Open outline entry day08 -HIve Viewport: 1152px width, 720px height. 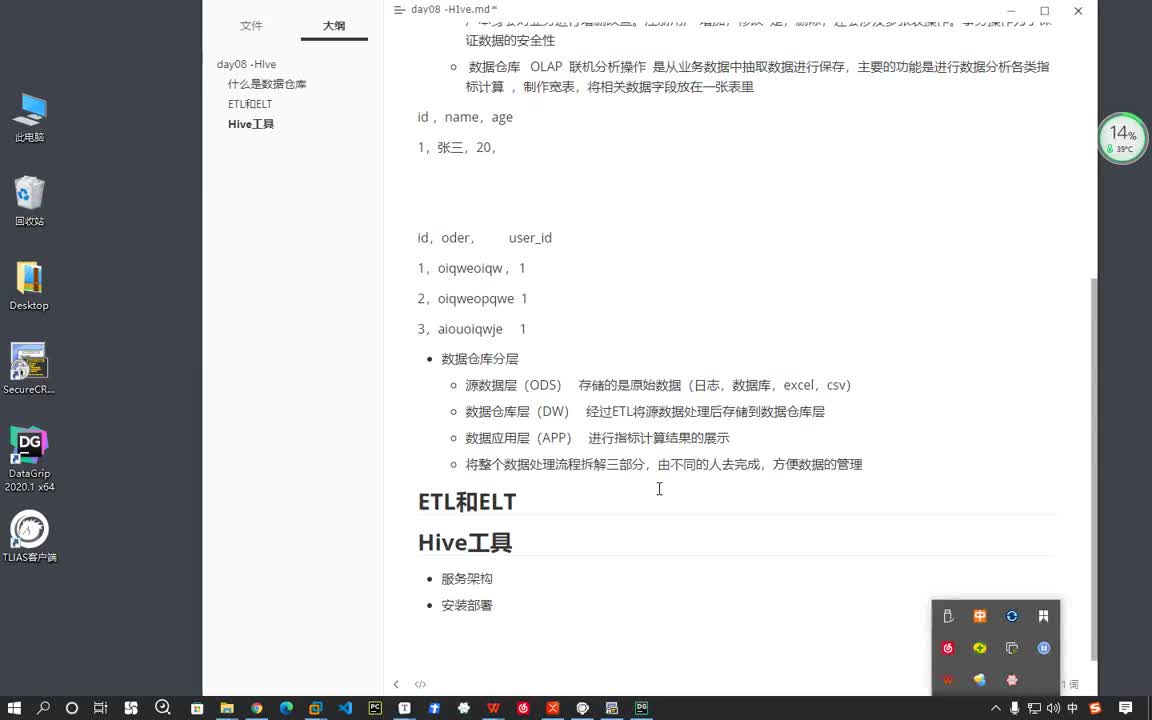(x=246, y=64)
